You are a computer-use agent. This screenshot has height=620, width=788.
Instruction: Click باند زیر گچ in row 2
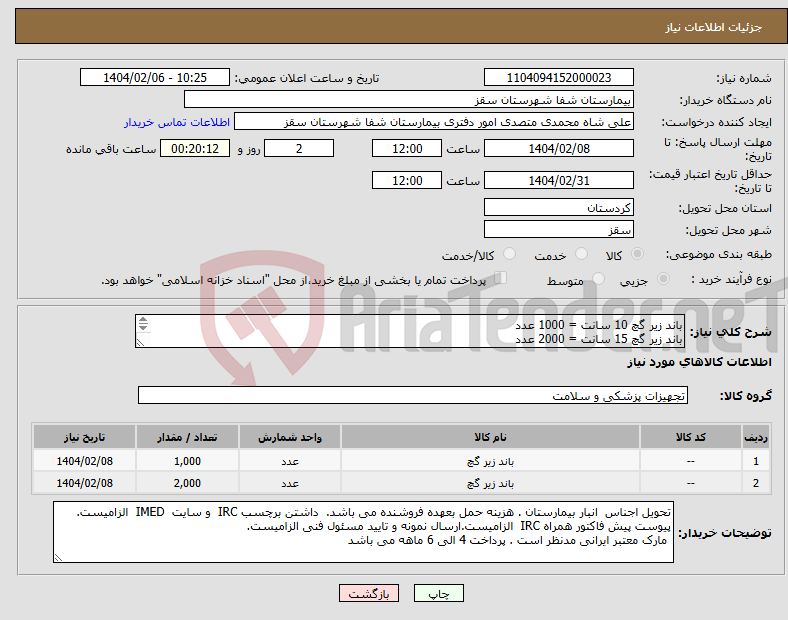[490, 483]
